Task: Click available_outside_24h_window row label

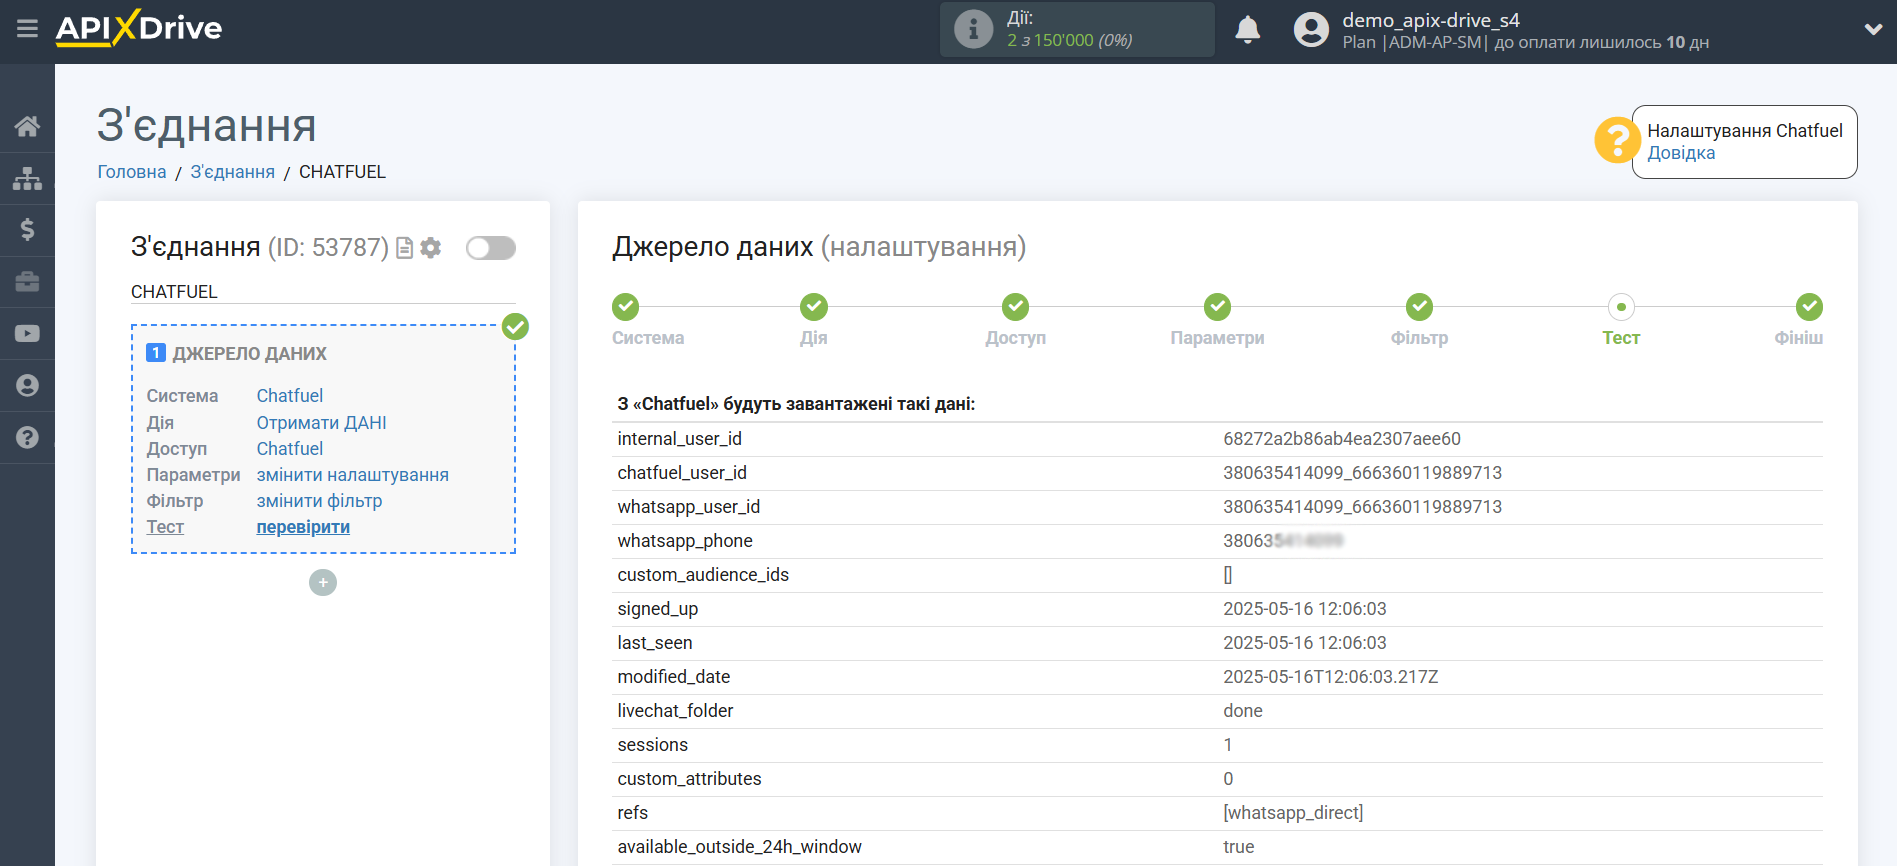Action: [x=740, y=847]
